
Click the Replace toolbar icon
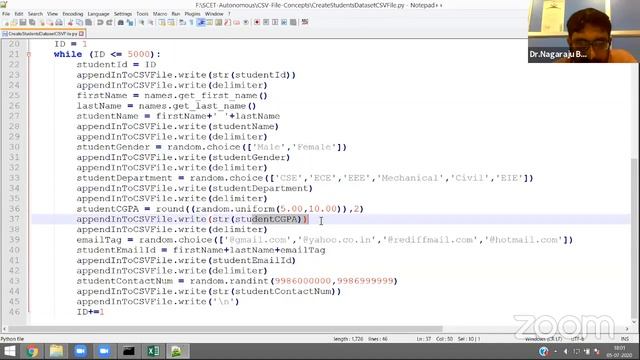click(130, 22)
